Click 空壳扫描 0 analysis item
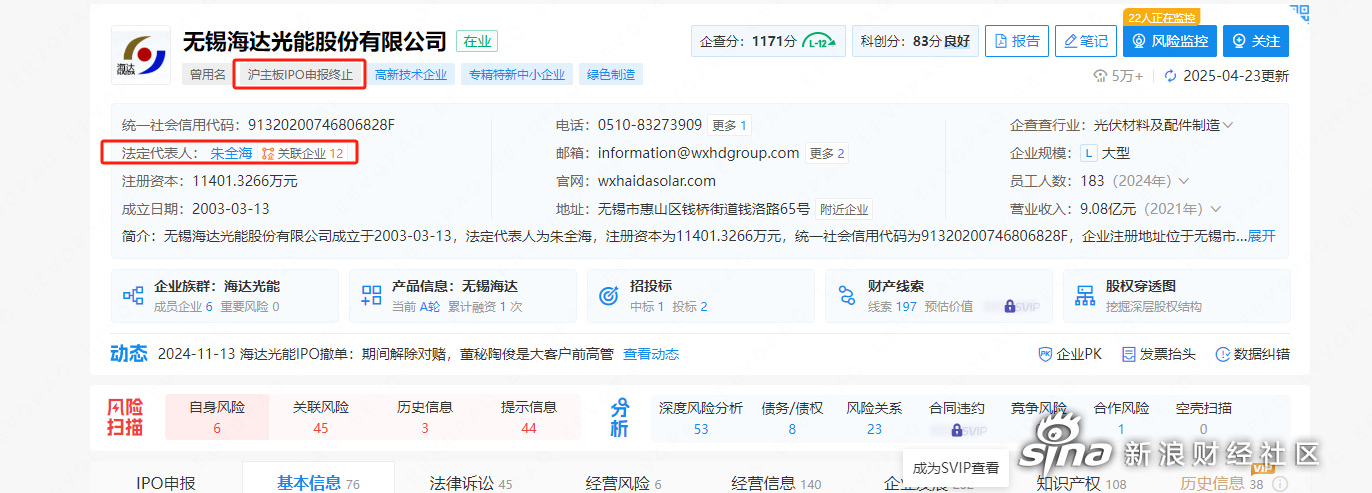Viewport: 1372px width, 493px height. click(1203, 418)
